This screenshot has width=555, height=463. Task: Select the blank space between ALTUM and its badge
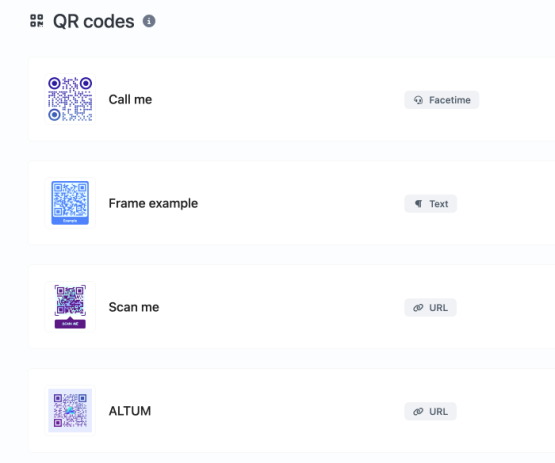point(278,411)
